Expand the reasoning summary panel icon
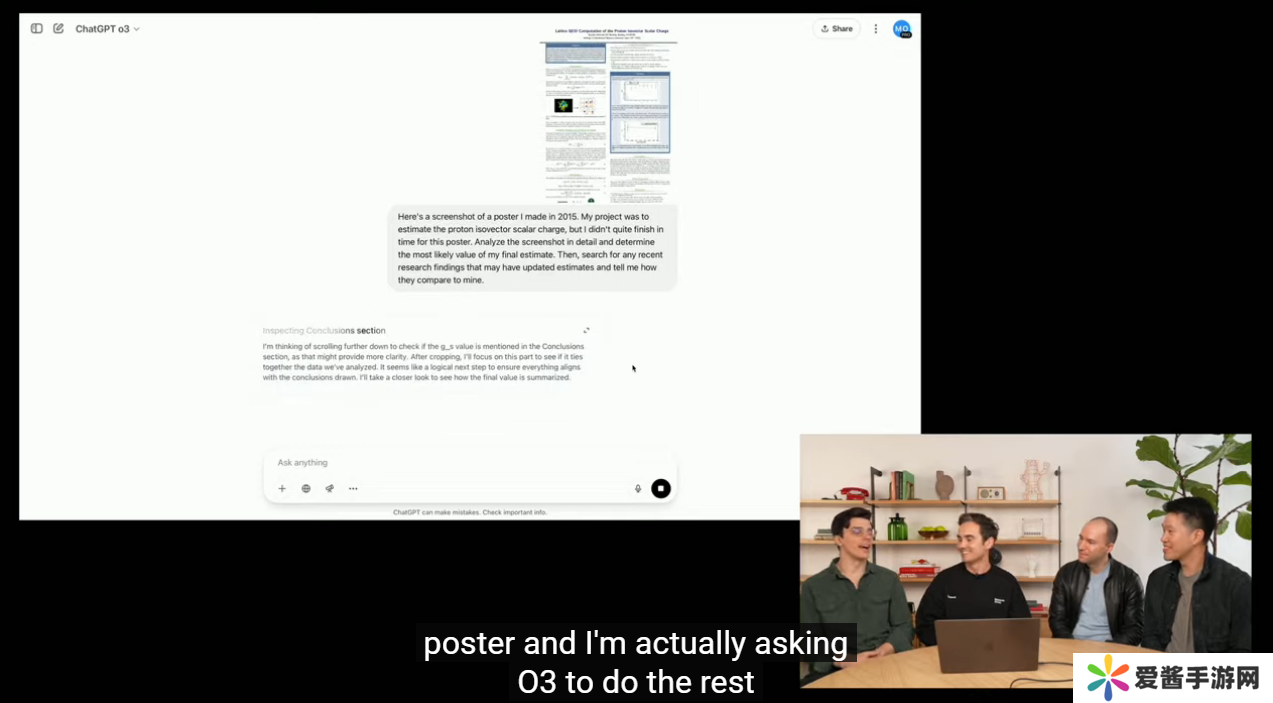This screenshot has width=1273, height=703. coord(586,330)
